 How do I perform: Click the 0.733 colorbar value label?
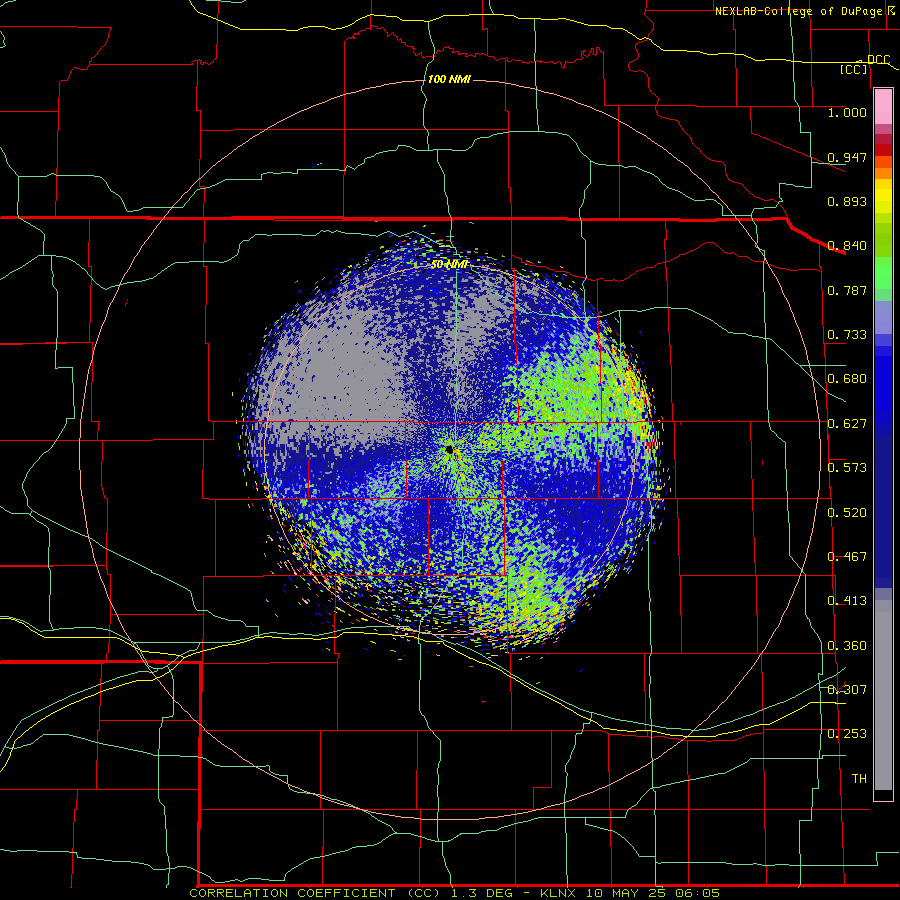pos(847,335)
